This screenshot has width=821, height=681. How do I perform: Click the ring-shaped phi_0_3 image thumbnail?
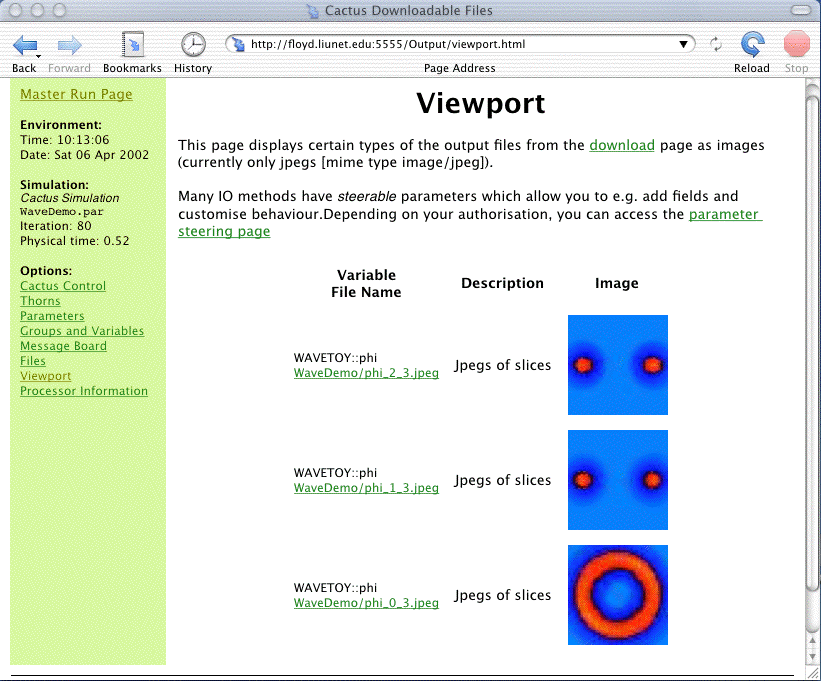pyautogui.click(x=617, y=595)
